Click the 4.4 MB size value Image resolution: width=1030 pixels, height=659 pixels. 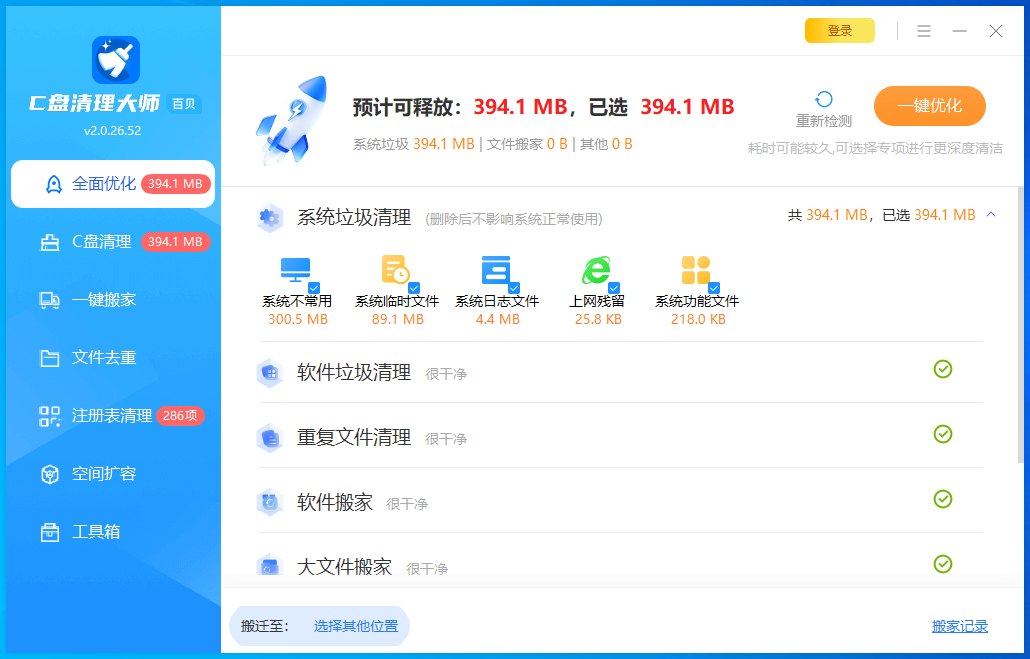(497, 319)
